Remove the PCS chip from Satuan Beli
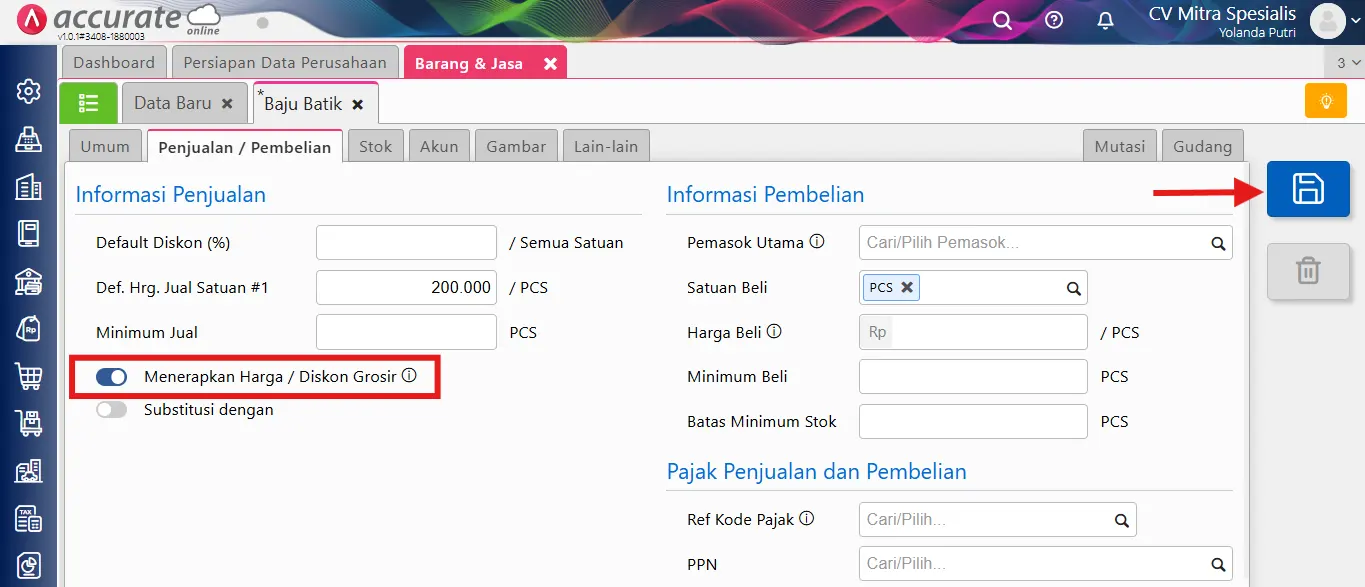1365x587 pixels. [906, 286]
